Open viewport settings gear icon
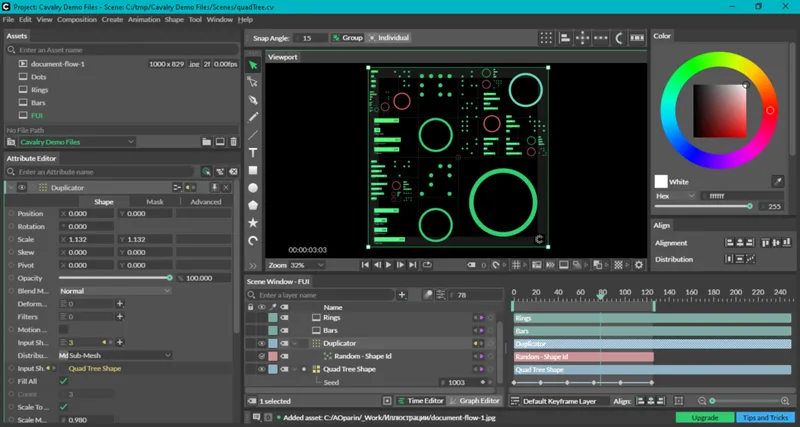 point(638,265)
